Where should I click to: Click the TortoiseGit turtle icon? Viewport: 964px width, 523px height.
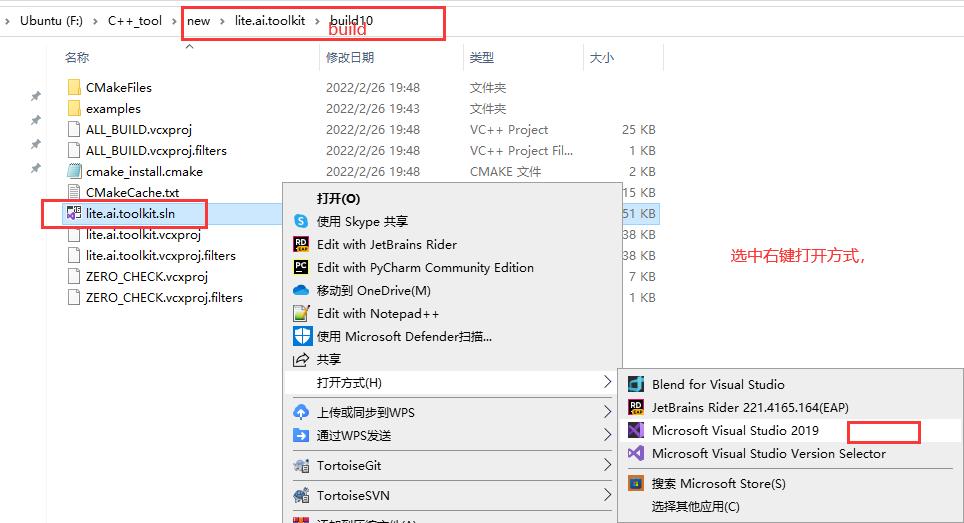point(301,465)
